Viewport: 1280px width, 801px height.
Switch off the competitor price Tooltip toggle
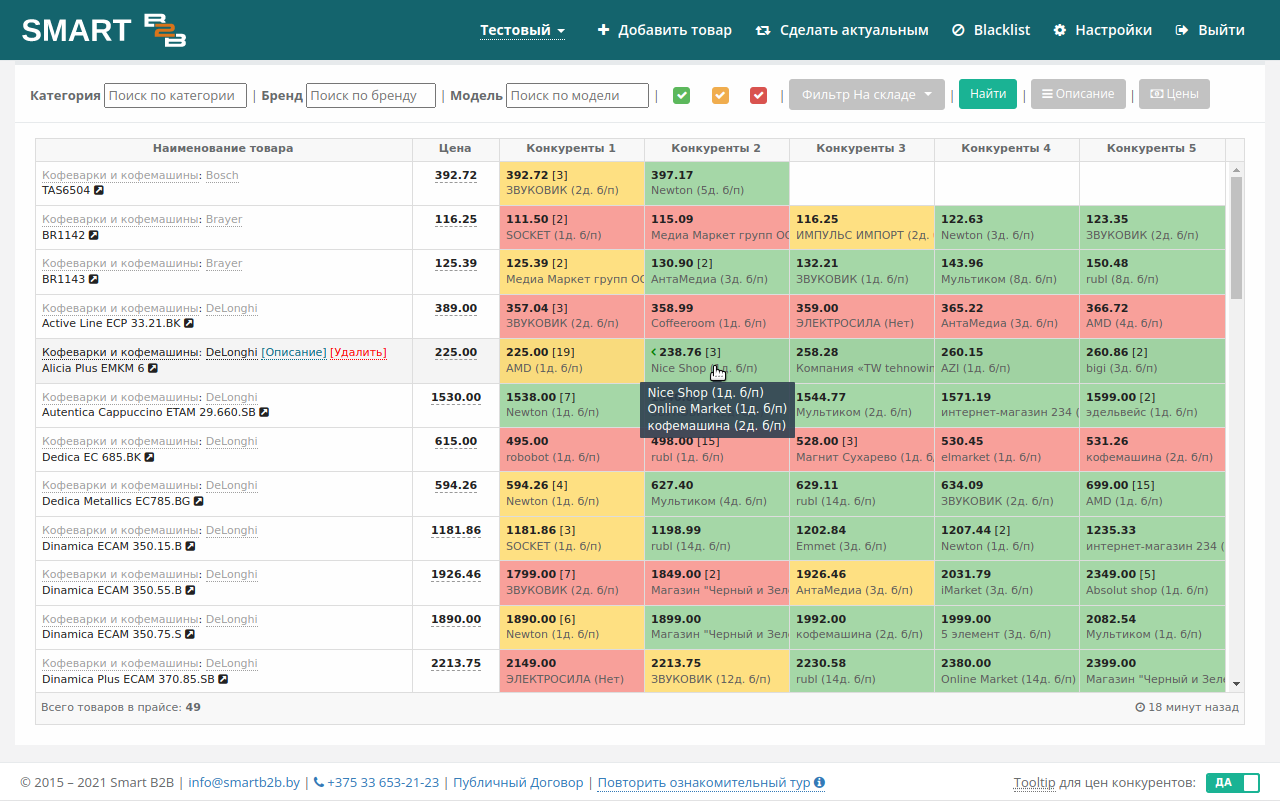pyautogui.click(x=1232, y=783)
